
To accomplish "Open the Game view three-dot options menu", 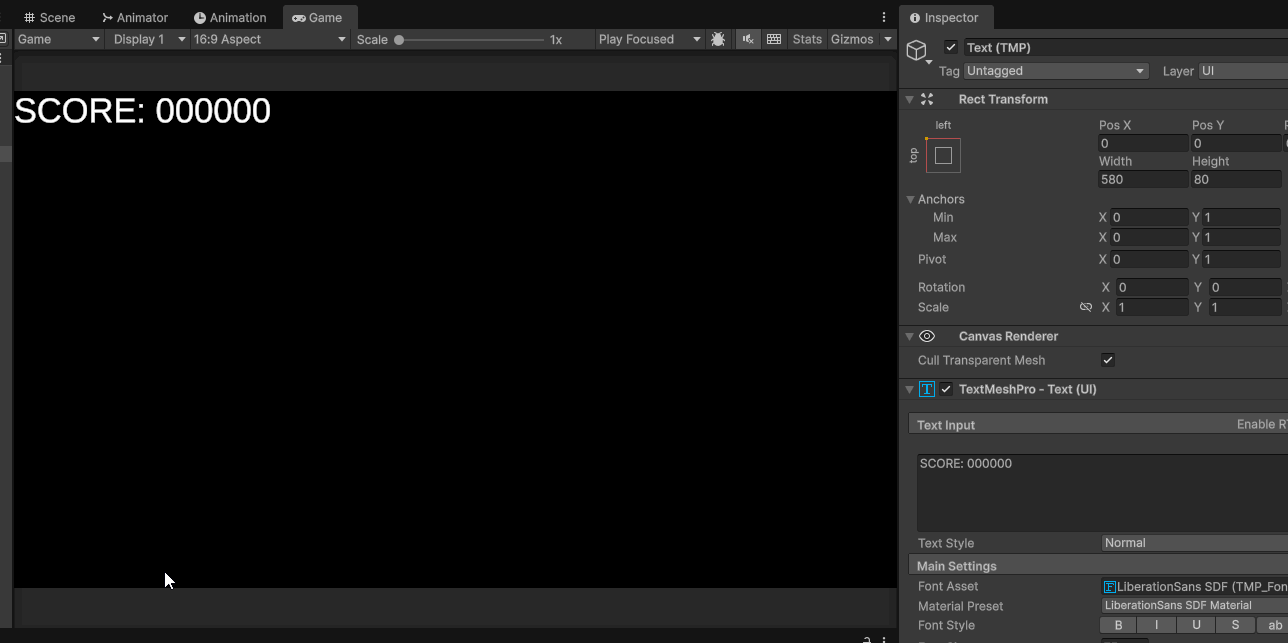I will (884, 17).
